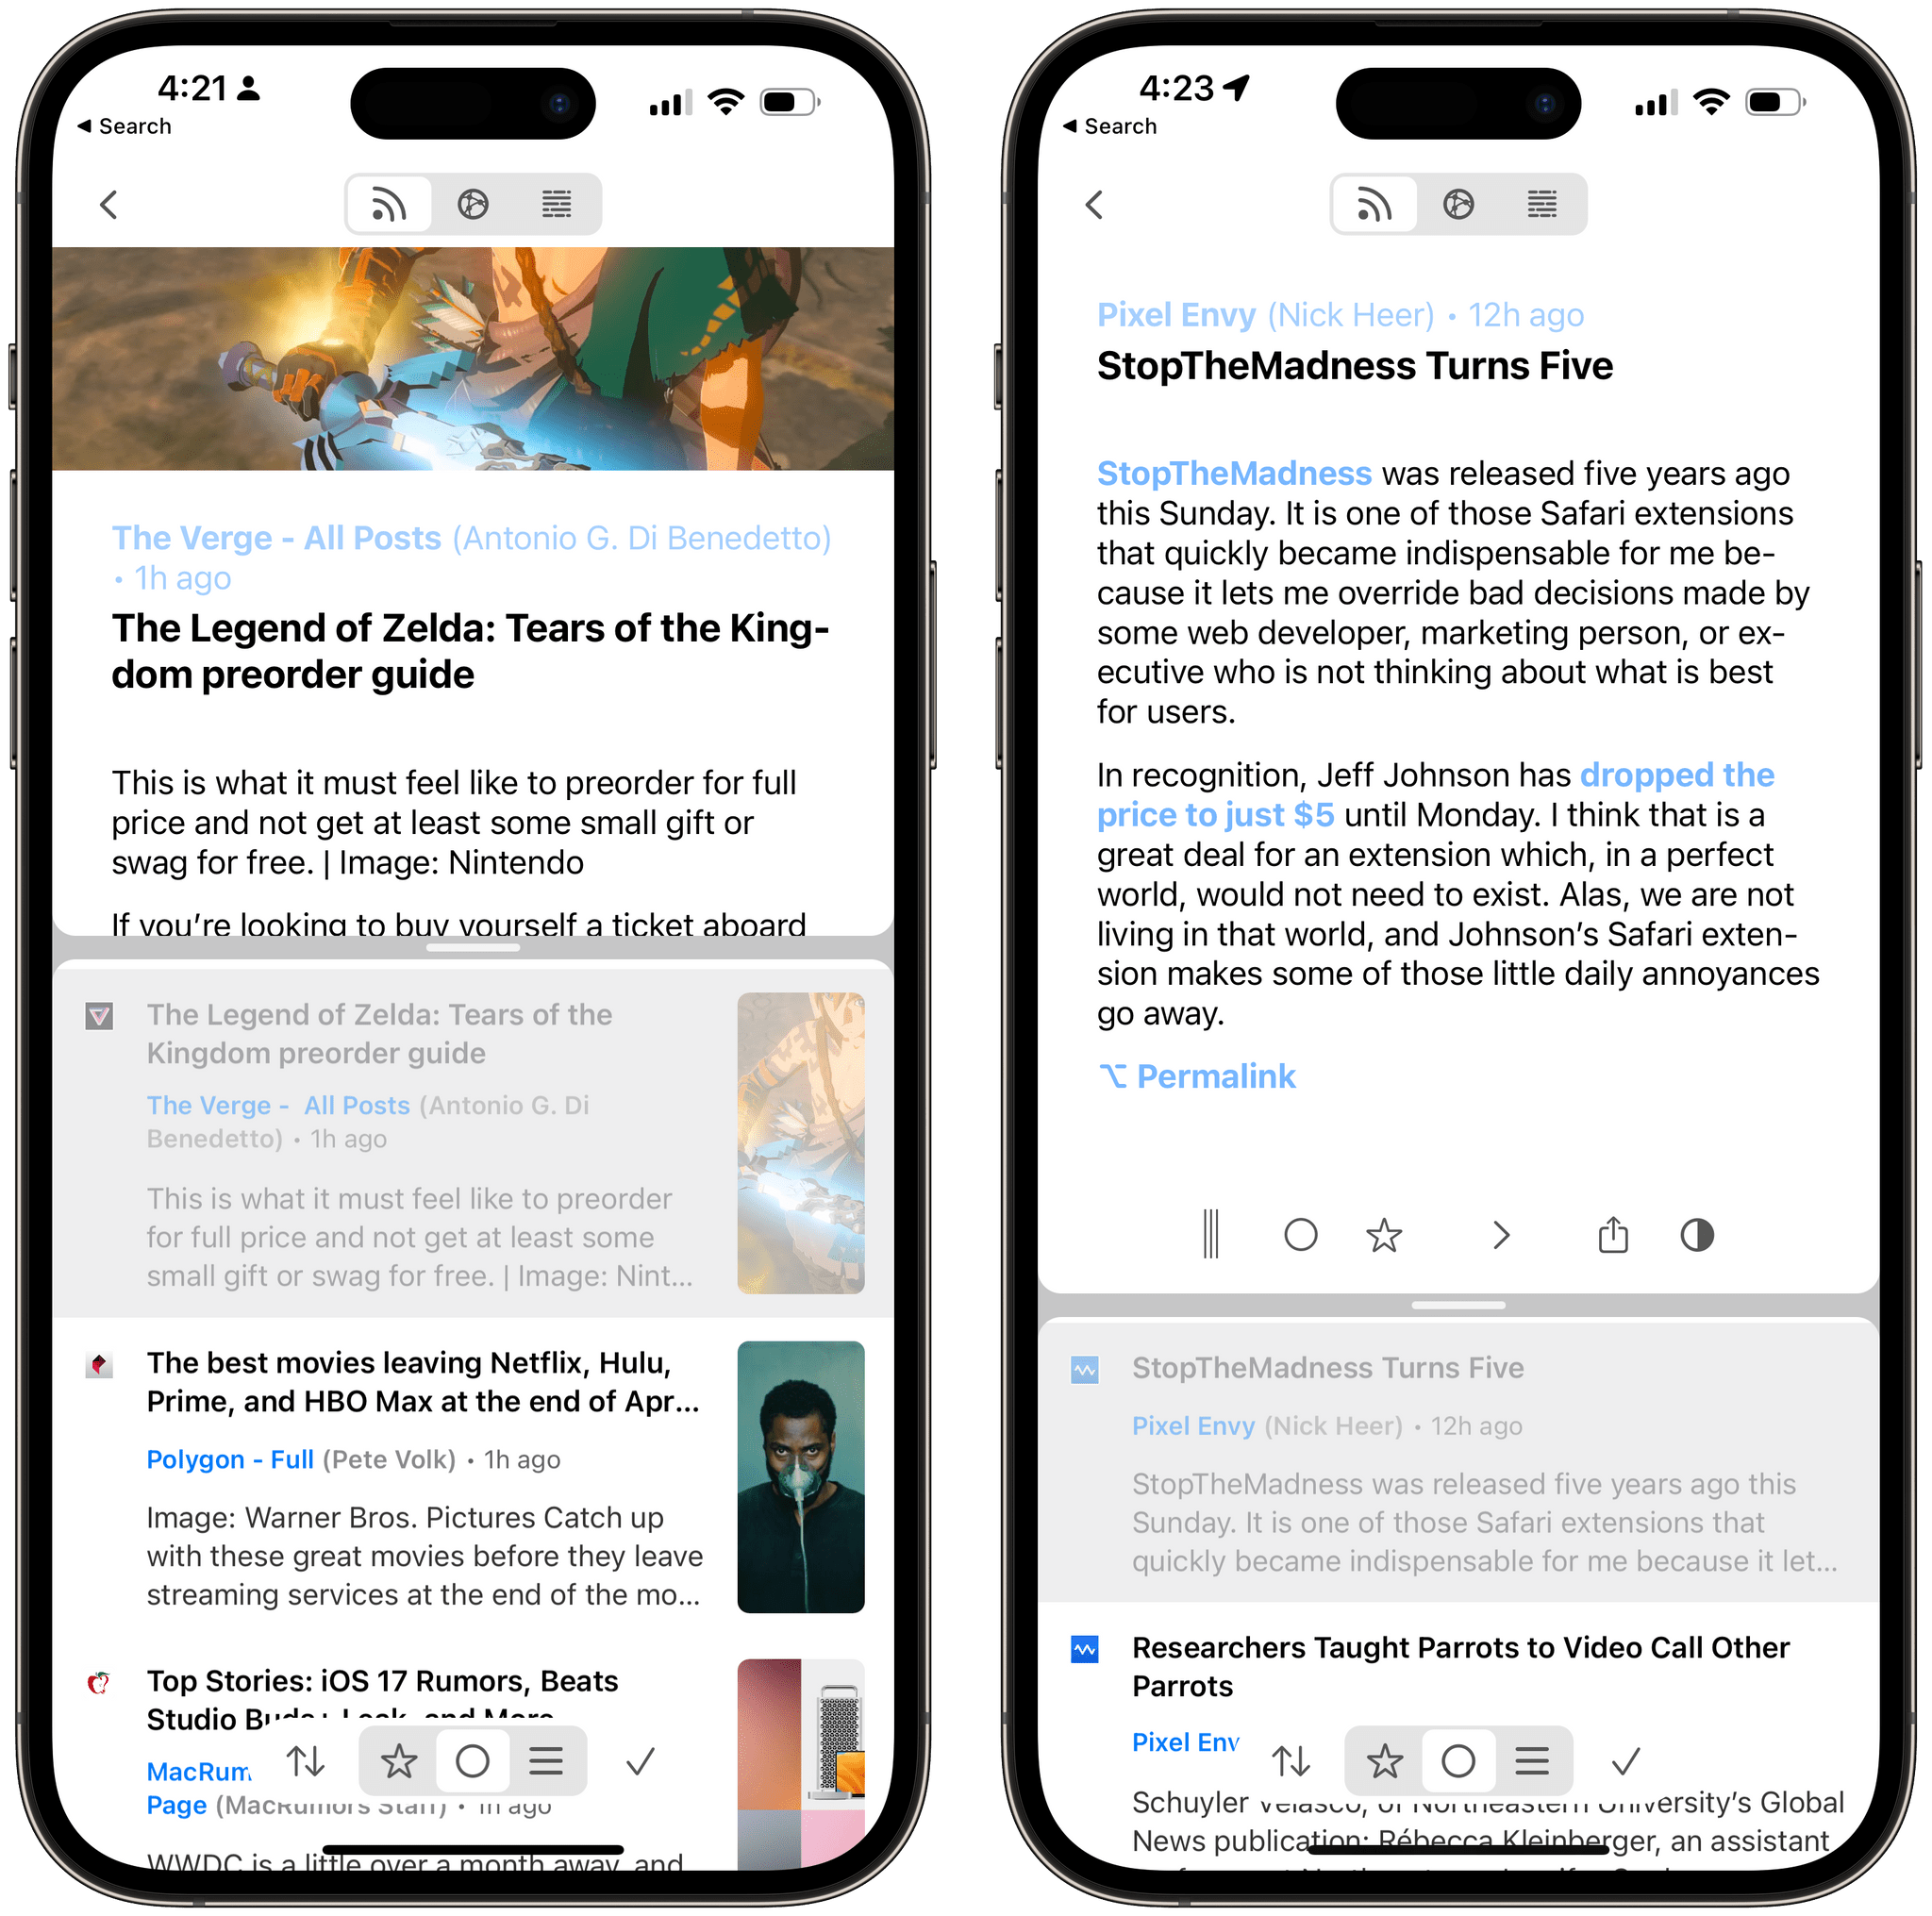
Task: Tap the RSS feed icon in toolbar
Action: [388, 204]
